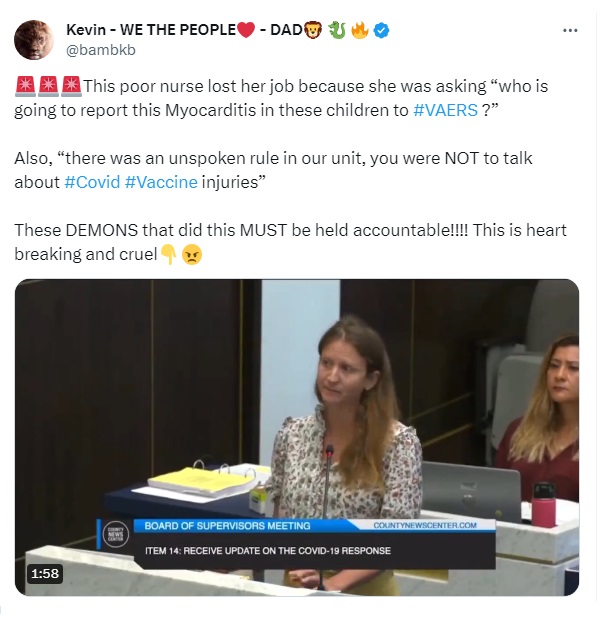Image resolution: width=600 pixels, height=622 pixels.
Task: Open the author's lion profile avatar
Action: [x=34, y=40]
